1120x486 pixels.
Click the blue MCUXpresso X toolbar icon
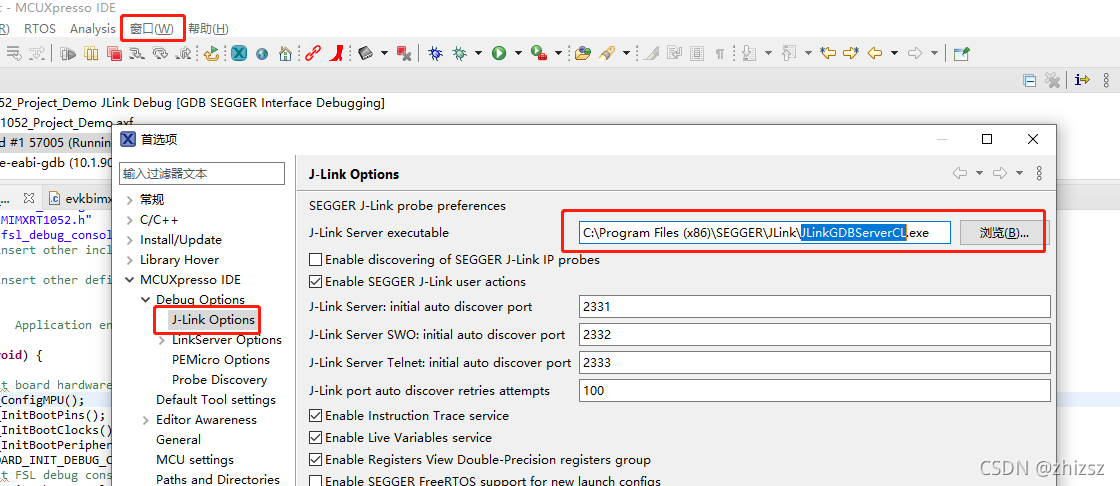[x=239, y=53]
